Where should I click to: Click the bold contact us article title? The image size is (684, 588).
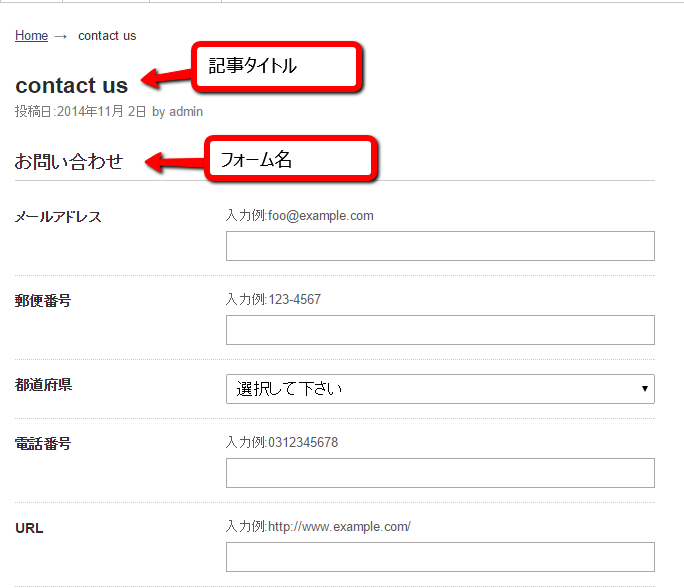click(x=71, y=86)
